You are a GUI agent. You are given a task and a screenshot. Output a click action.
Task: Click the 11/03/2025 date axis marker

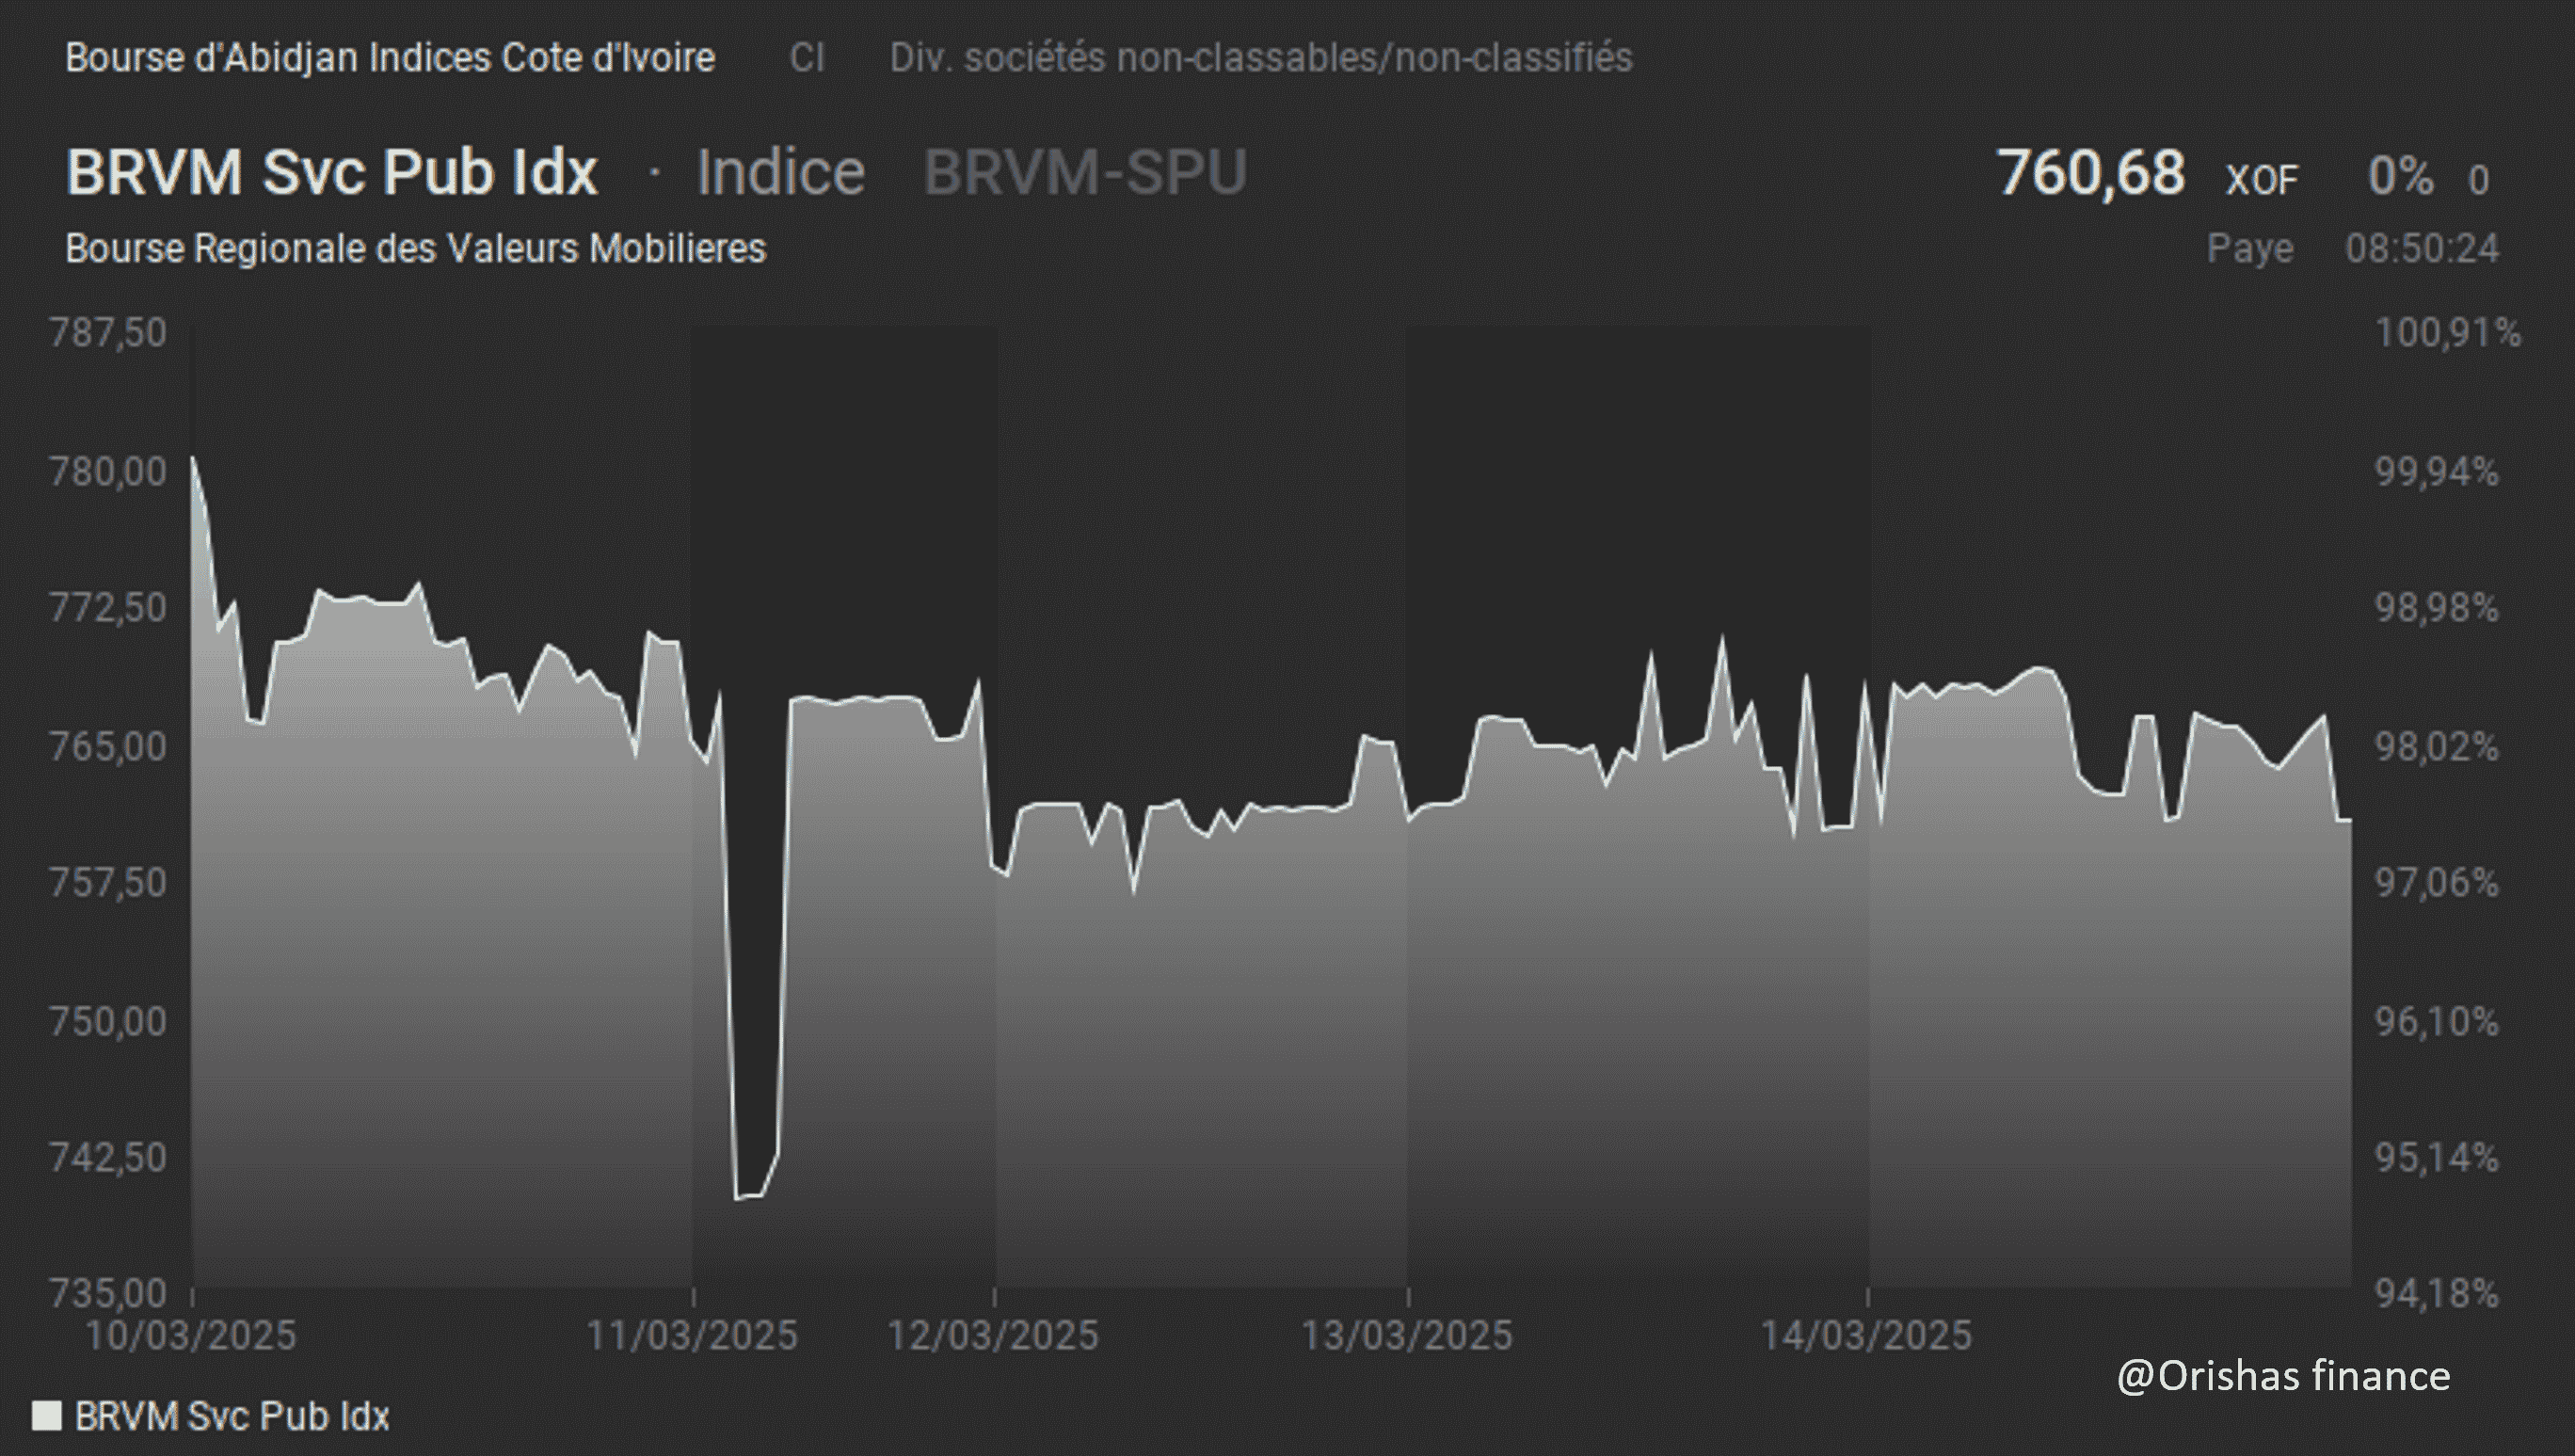692,1335
